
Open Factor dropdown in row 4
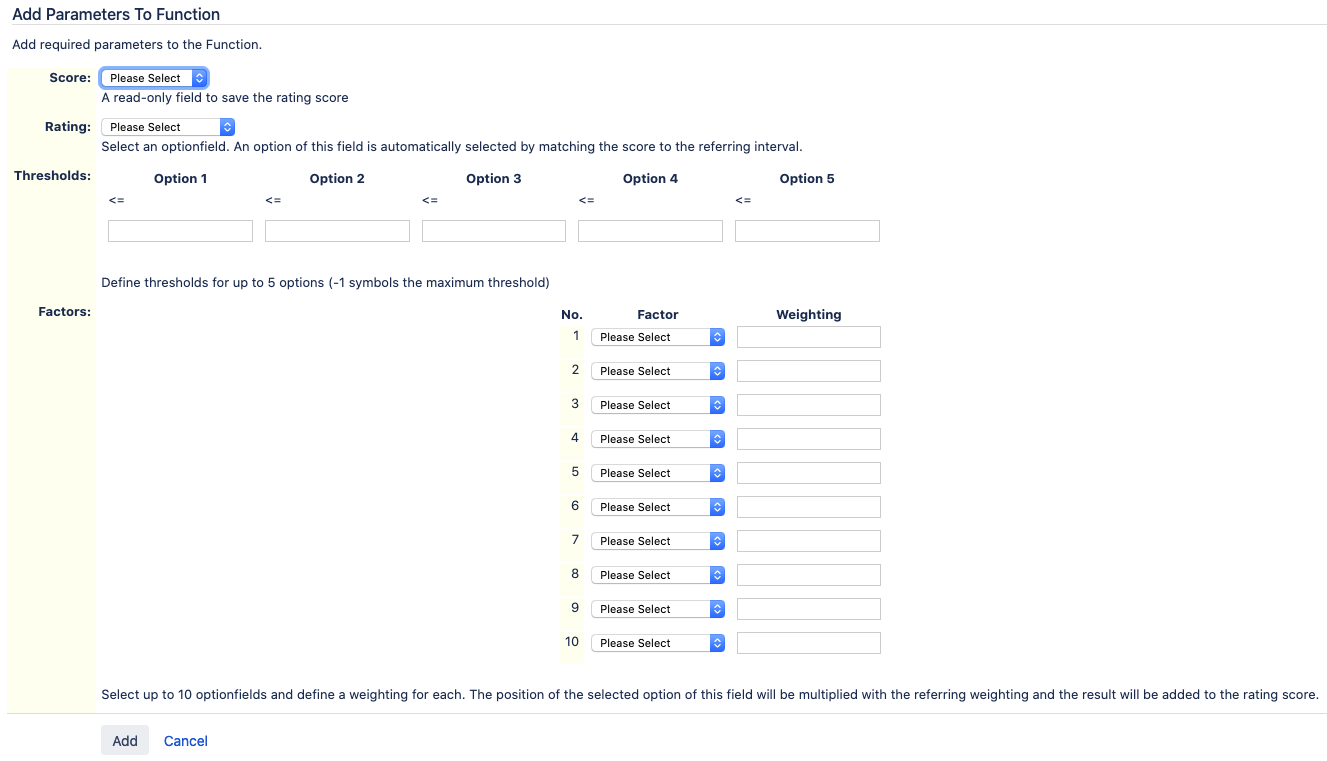pos(658,439)
